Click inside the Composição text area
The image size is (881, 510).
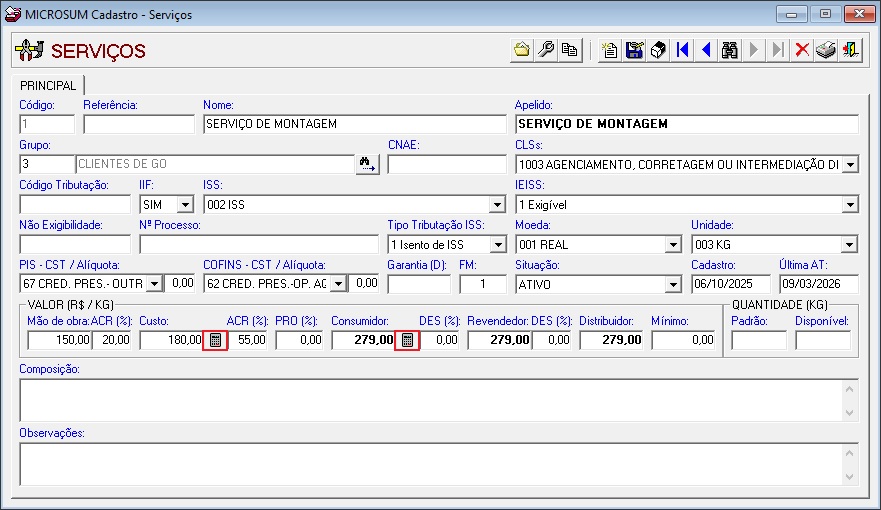pyautogui.click(x=431, y=400)
